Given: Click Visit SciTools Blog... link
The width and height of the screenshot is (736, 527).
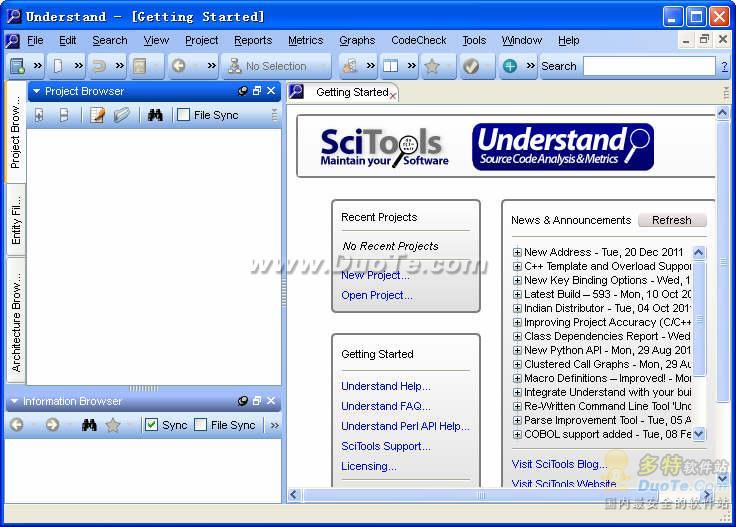Looking at the screenshot, I should tap(559, 464).
